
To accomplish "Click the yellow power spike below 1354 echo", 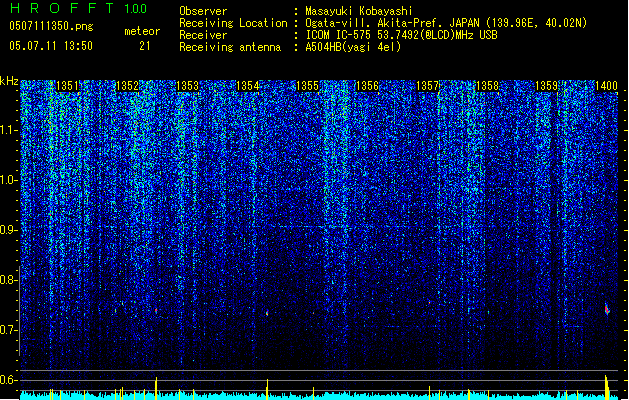I will pyautogui.click(x=267, y=389).
